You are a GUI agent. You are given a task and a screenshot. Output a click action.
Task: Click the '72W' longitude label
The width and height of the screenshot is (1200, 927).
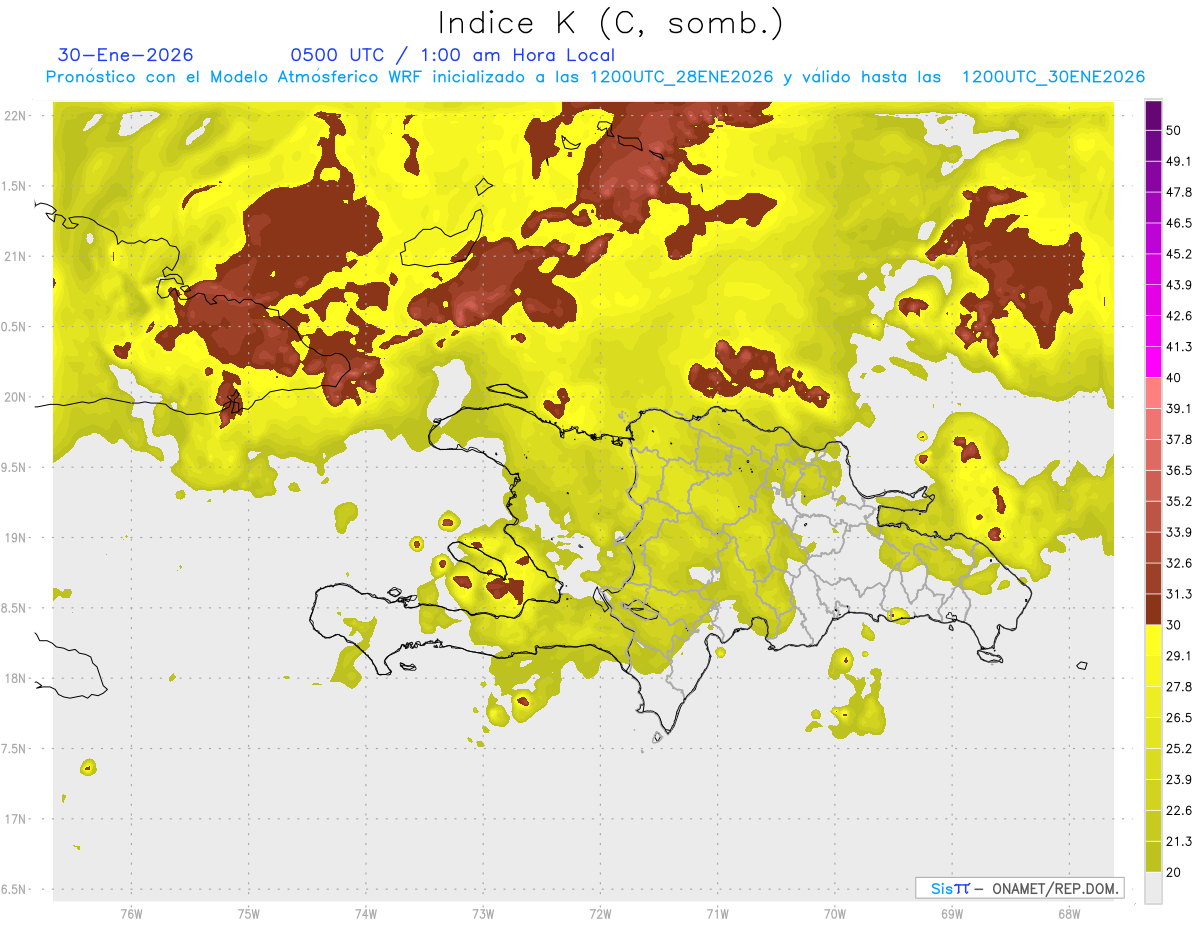tap(600, 914)
